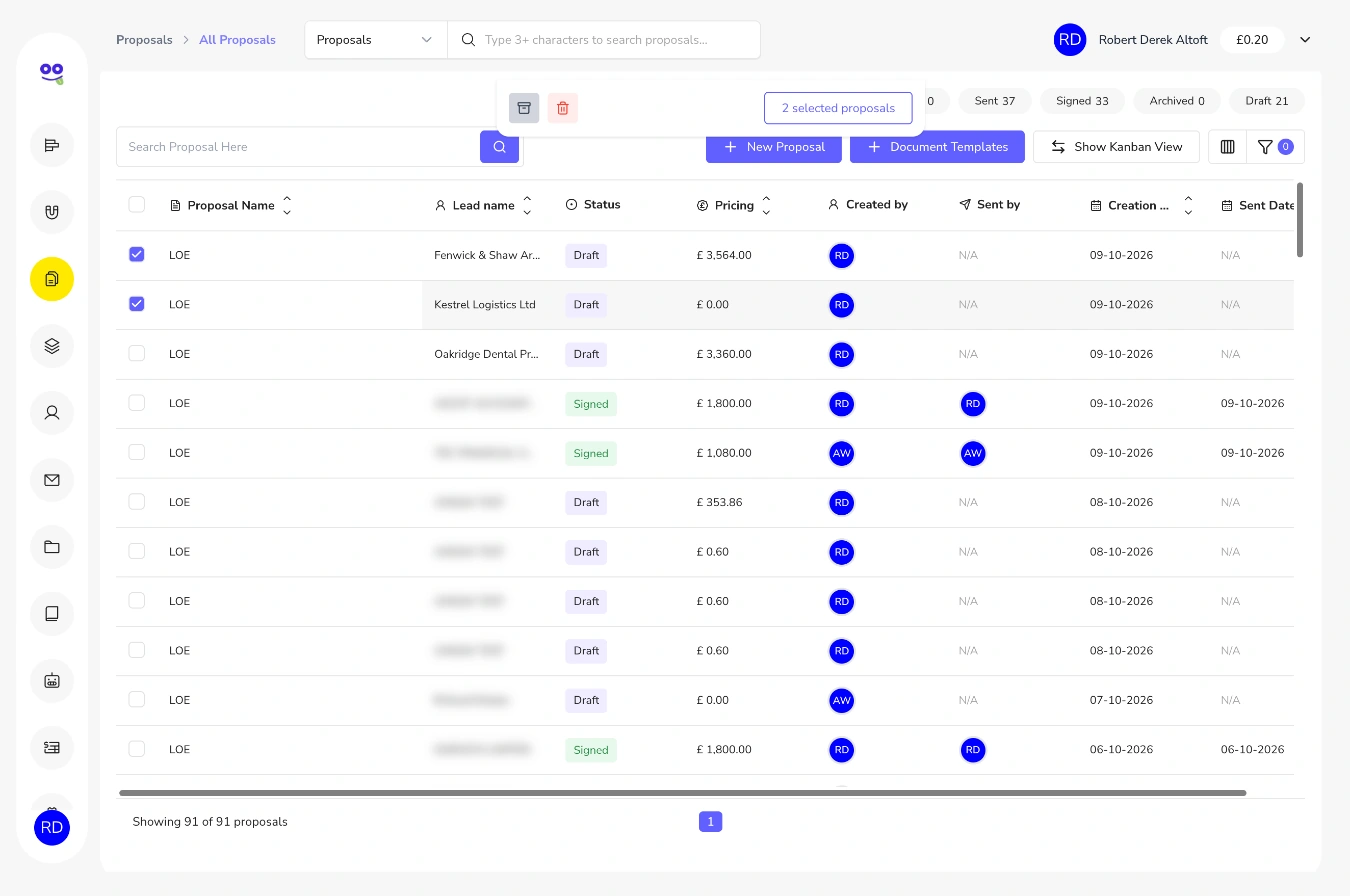Viewport: 1350px width, 896px height.
Task: Check the £353.86 row checkbox
Action: (137, 502)
